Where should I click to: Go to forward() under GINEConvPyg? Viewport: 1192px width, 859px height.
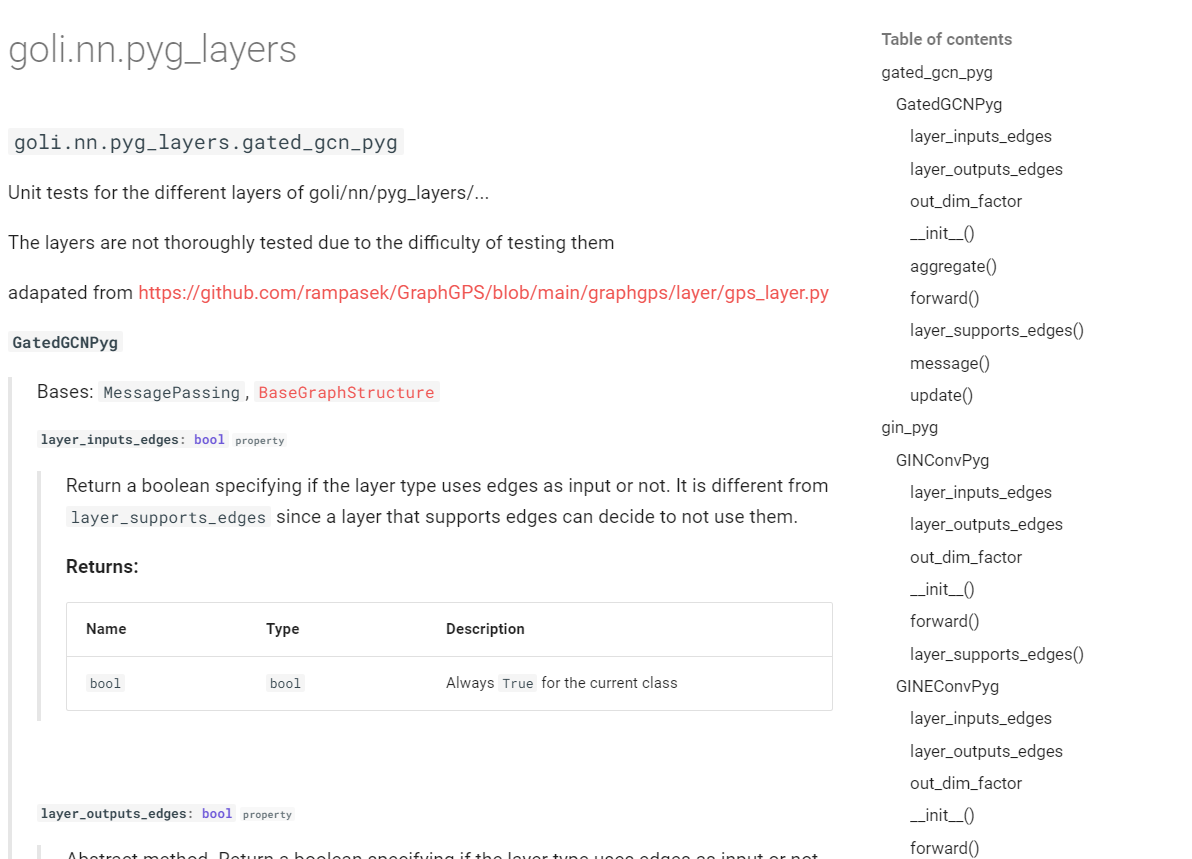pyautogui.click(x=944, y=848)
